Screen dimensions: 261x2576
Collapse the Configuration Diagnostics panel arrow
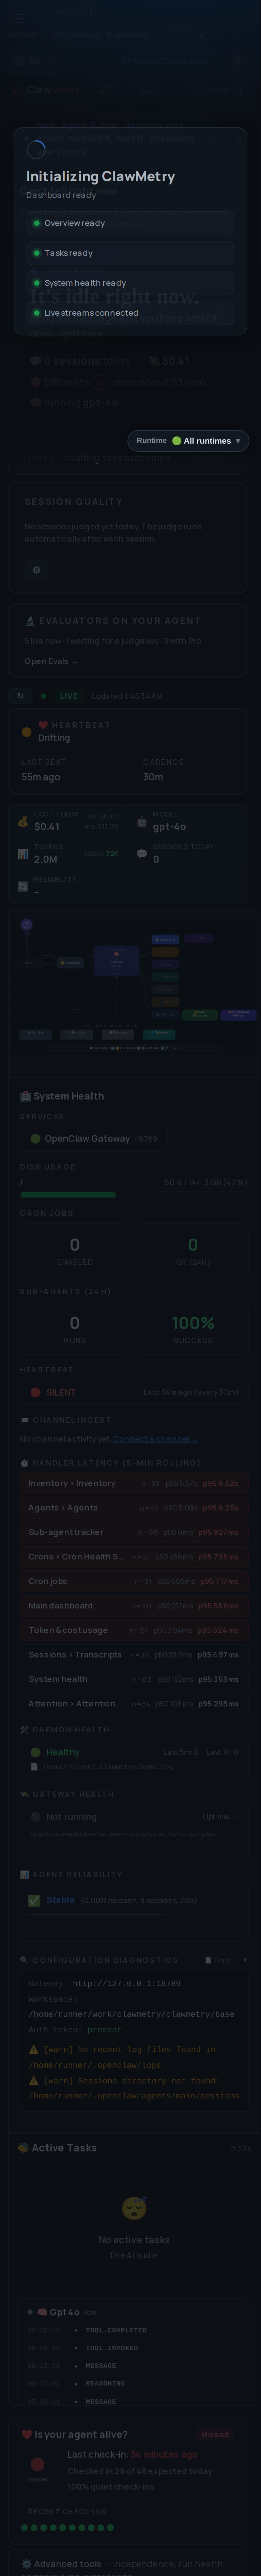click(x=245, y=1960)
